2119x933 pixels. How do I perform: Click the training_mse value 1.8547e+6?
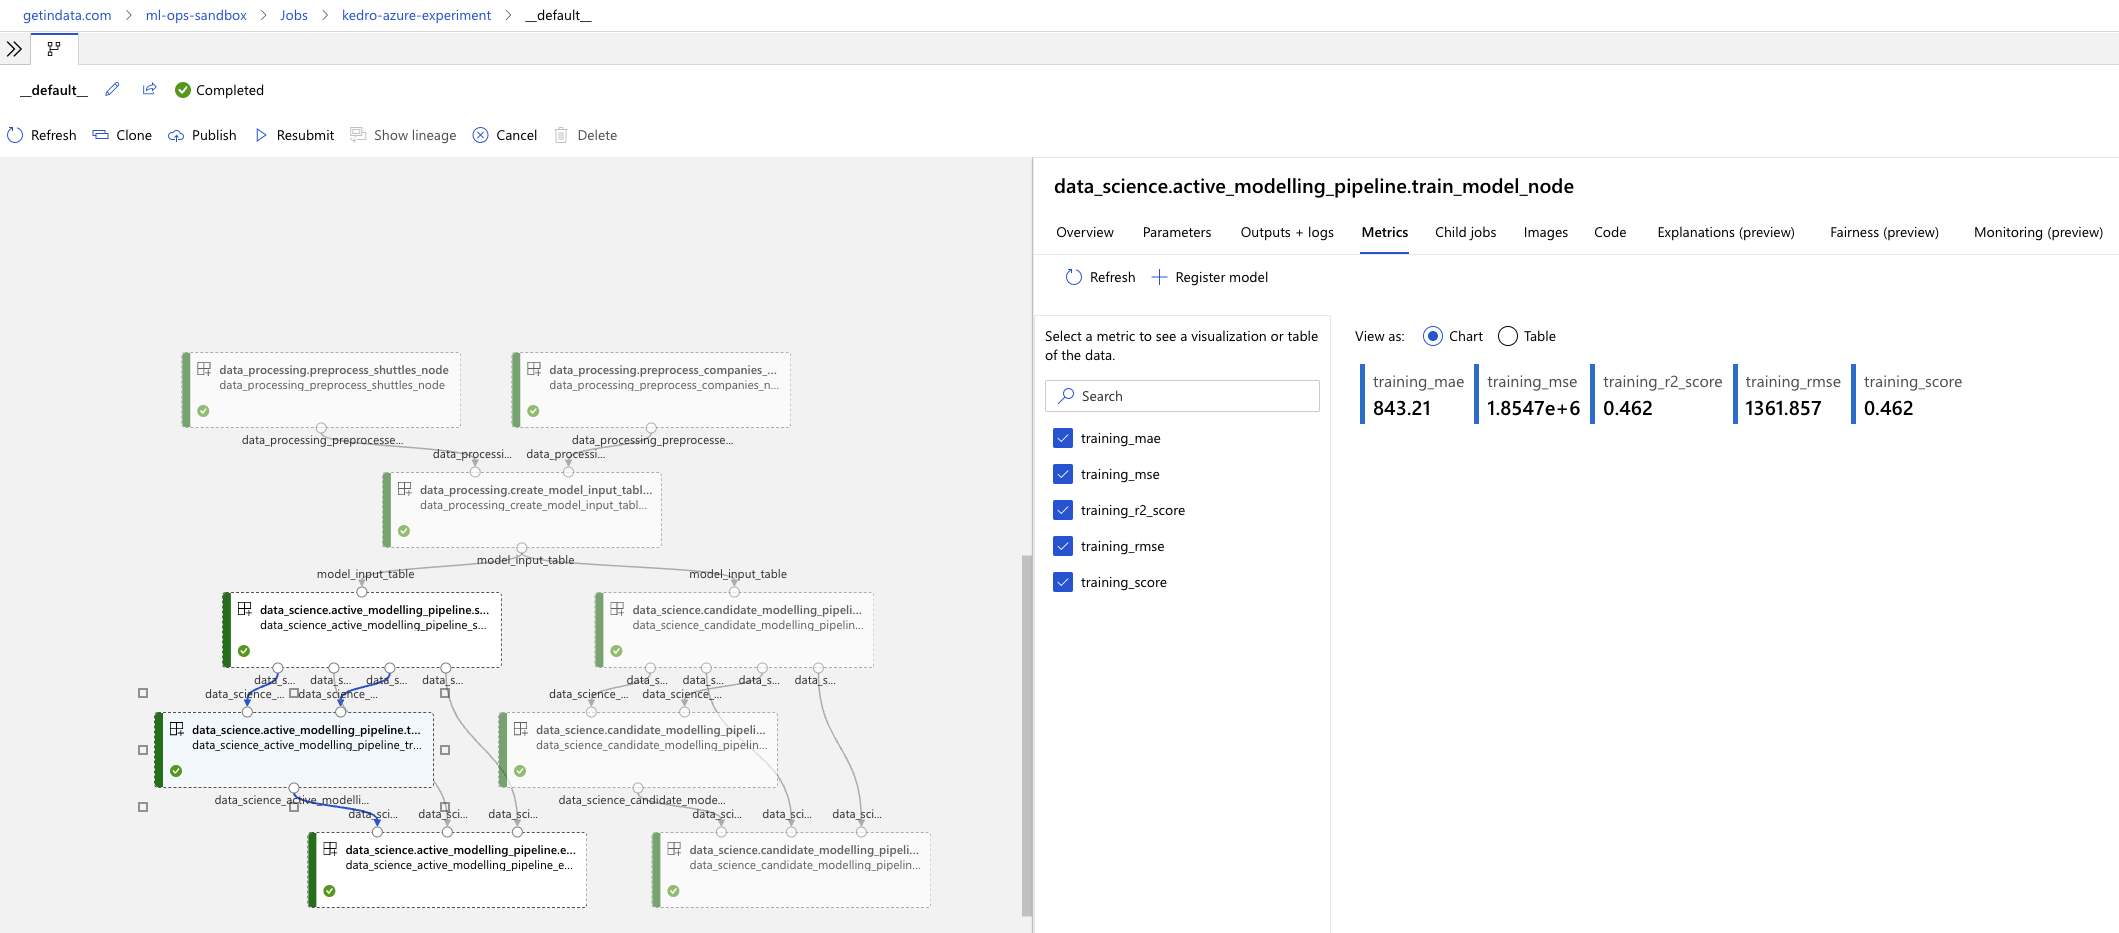(x=1533, y=408)
